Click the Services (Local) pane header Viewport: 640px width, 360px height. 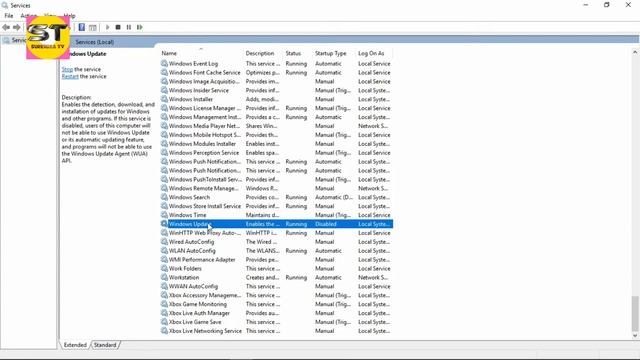pyautogui.click(x=94, y=42)
